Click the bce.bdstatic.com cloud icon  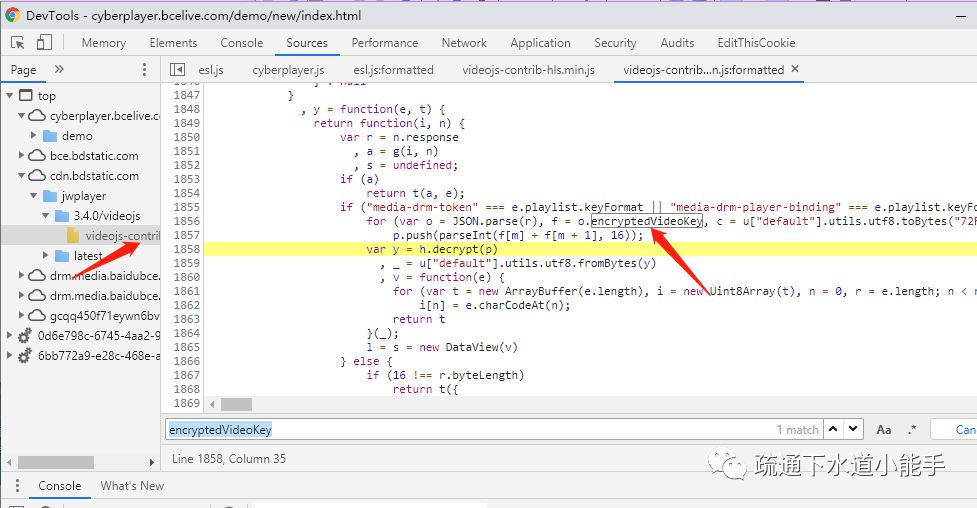37,155
